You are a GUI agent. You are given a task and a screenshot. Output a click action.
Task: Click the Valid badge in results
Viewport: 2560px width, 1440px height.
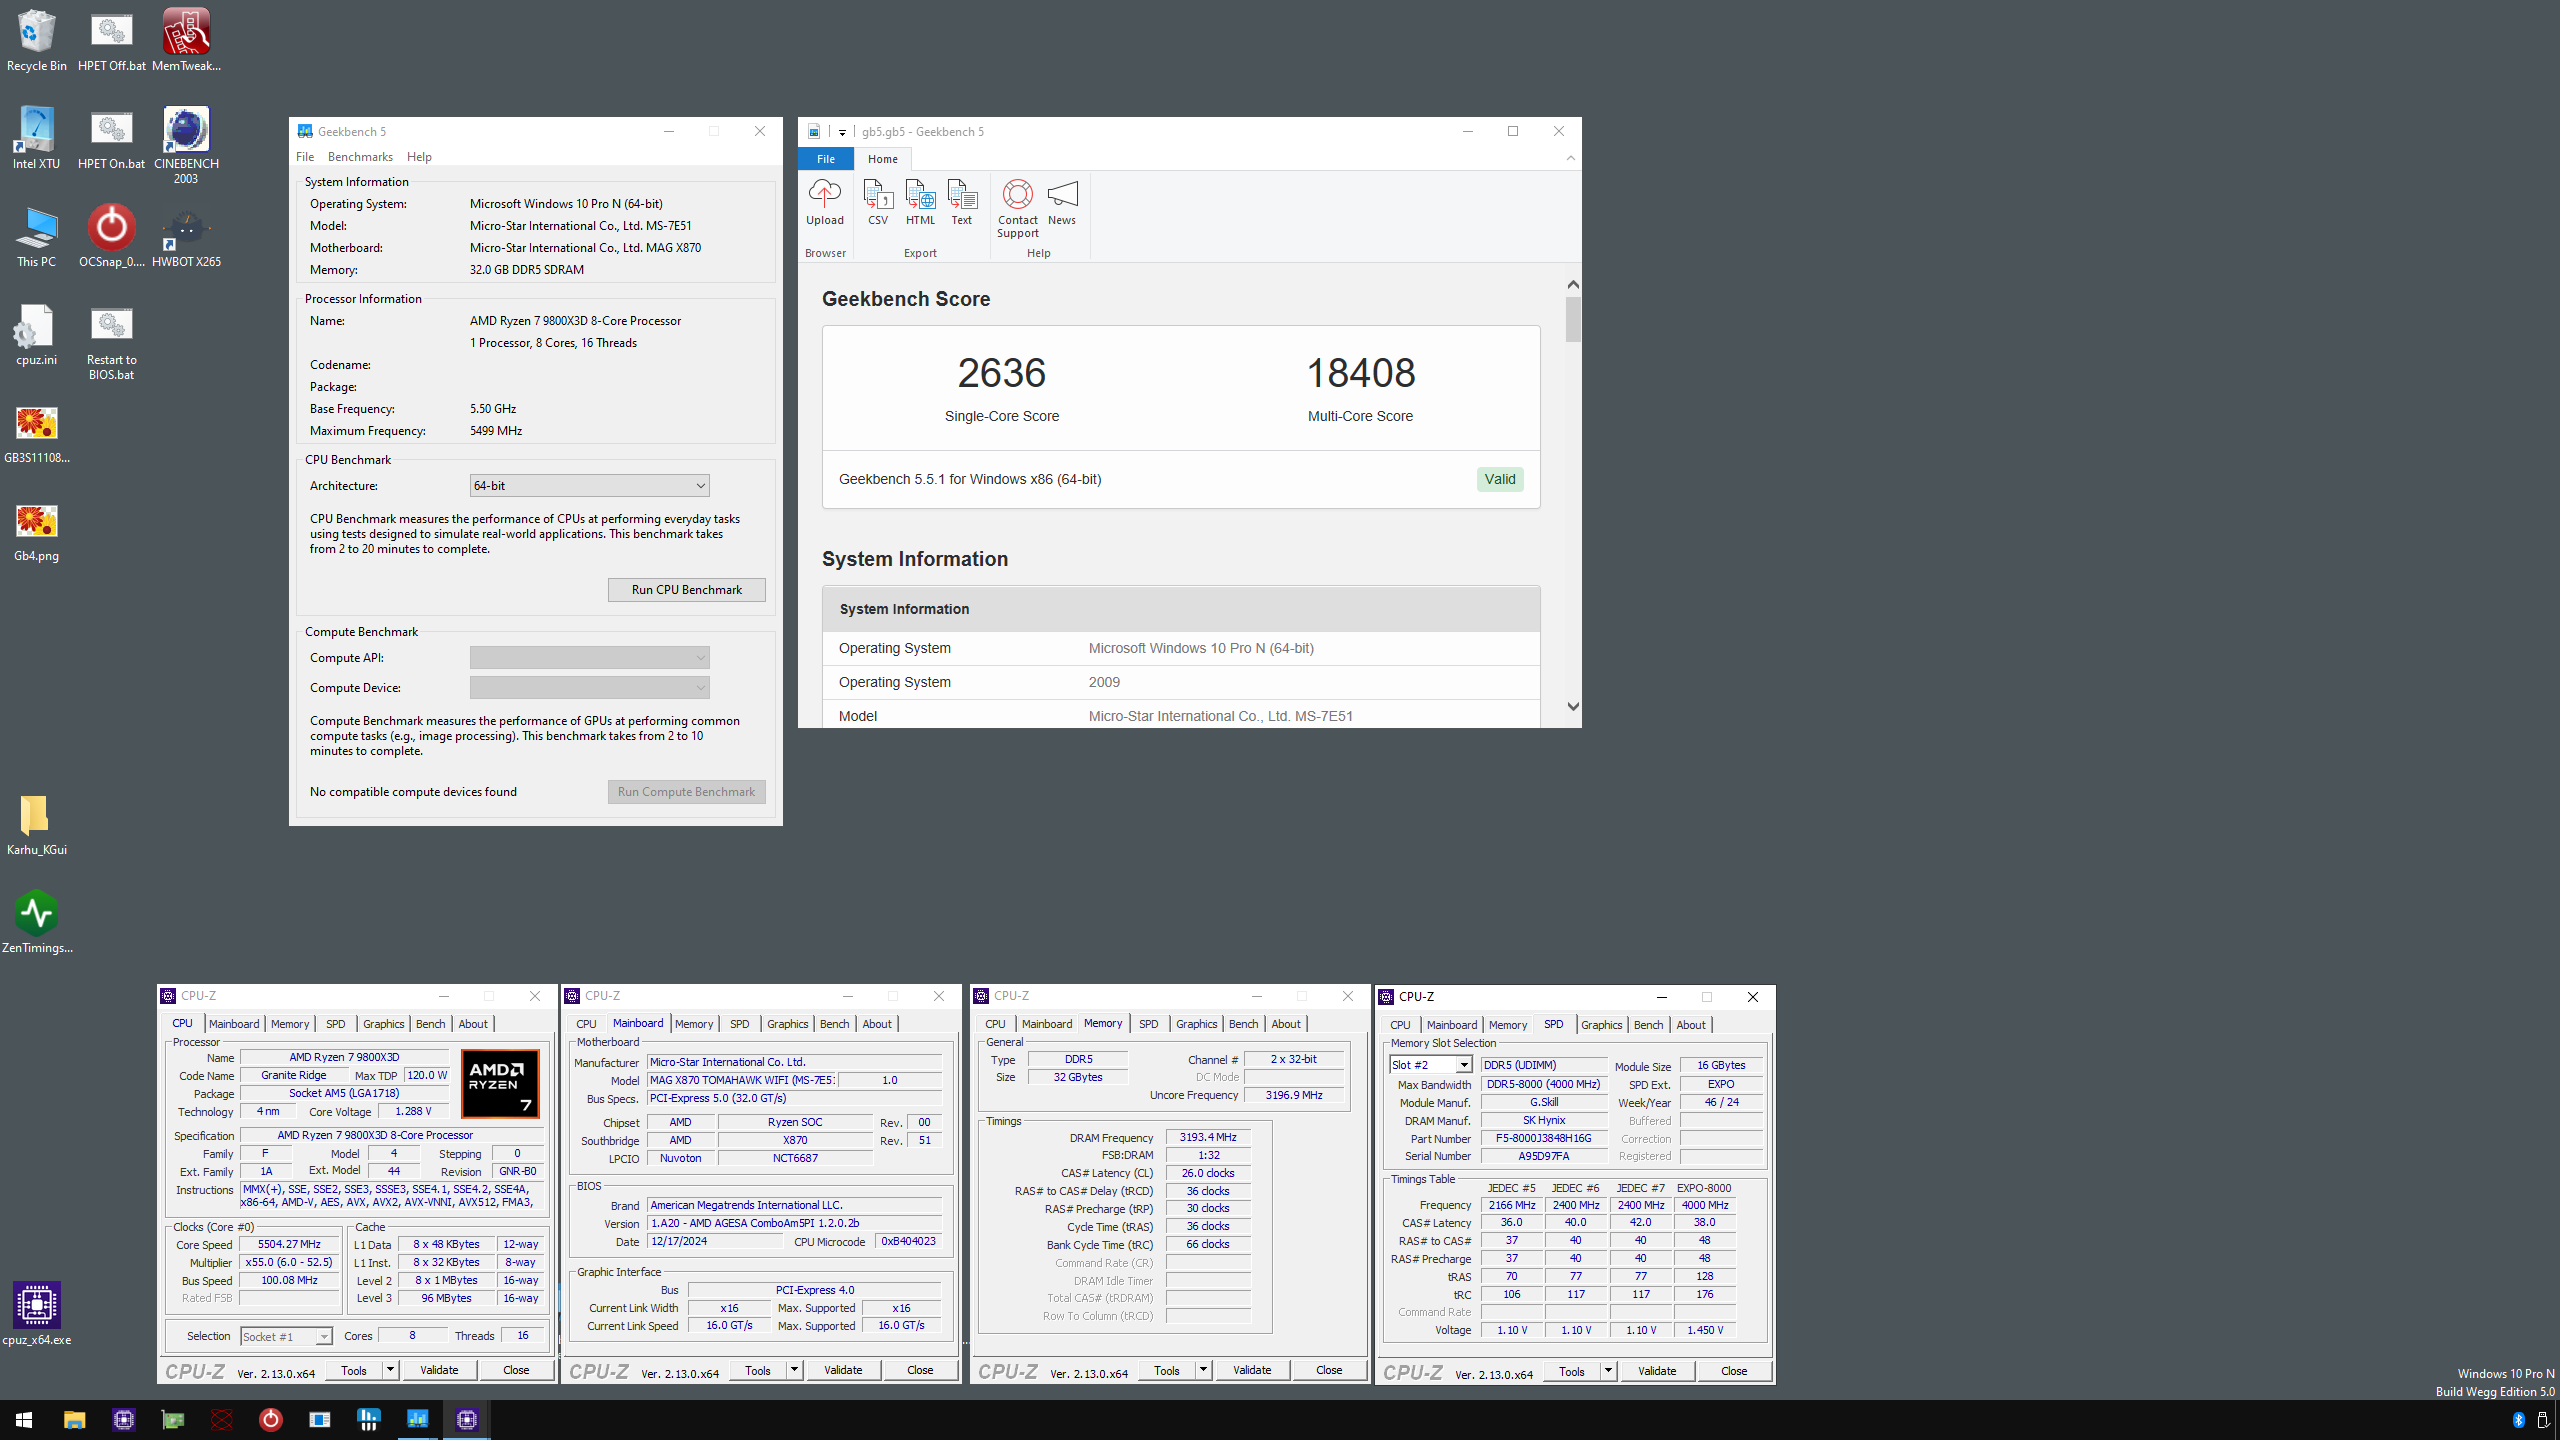point(1499,479)
